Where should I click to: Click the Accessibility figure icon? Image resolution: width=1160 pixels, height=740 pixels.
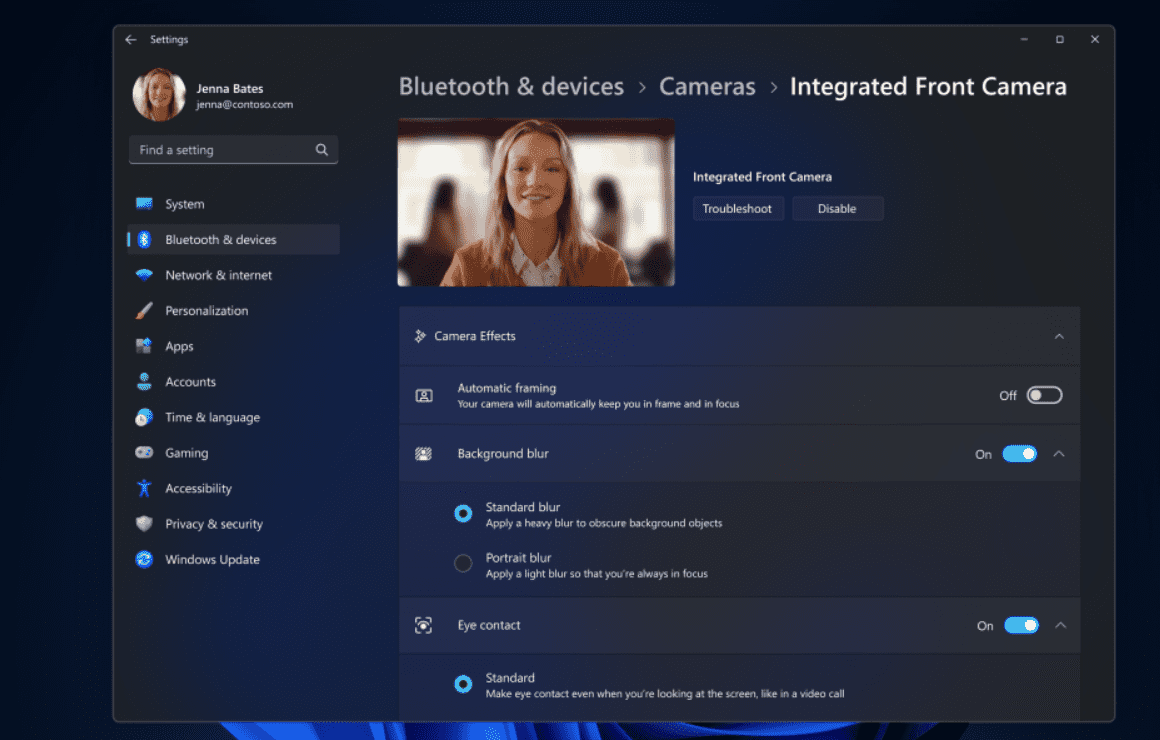tap(144, 488)
